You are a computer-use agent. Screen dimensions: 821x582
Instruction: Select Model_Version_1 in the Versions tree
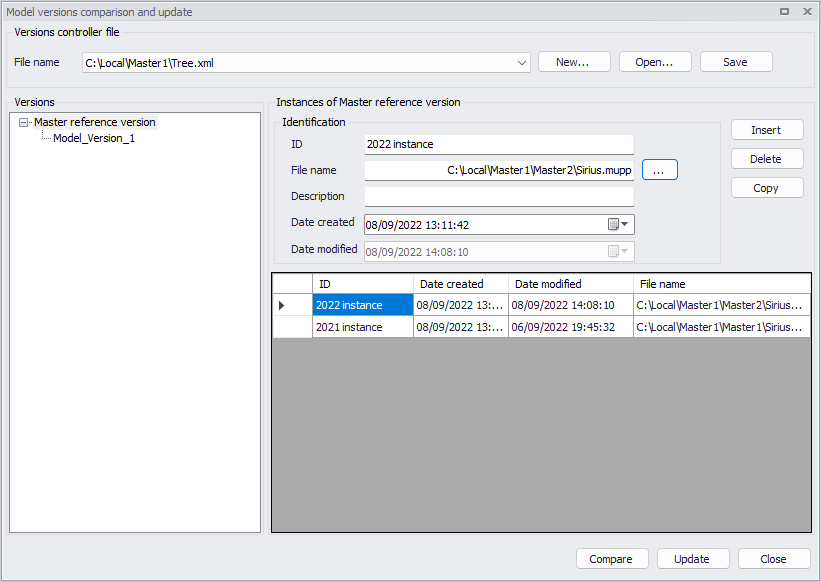[x=94, y=138]
